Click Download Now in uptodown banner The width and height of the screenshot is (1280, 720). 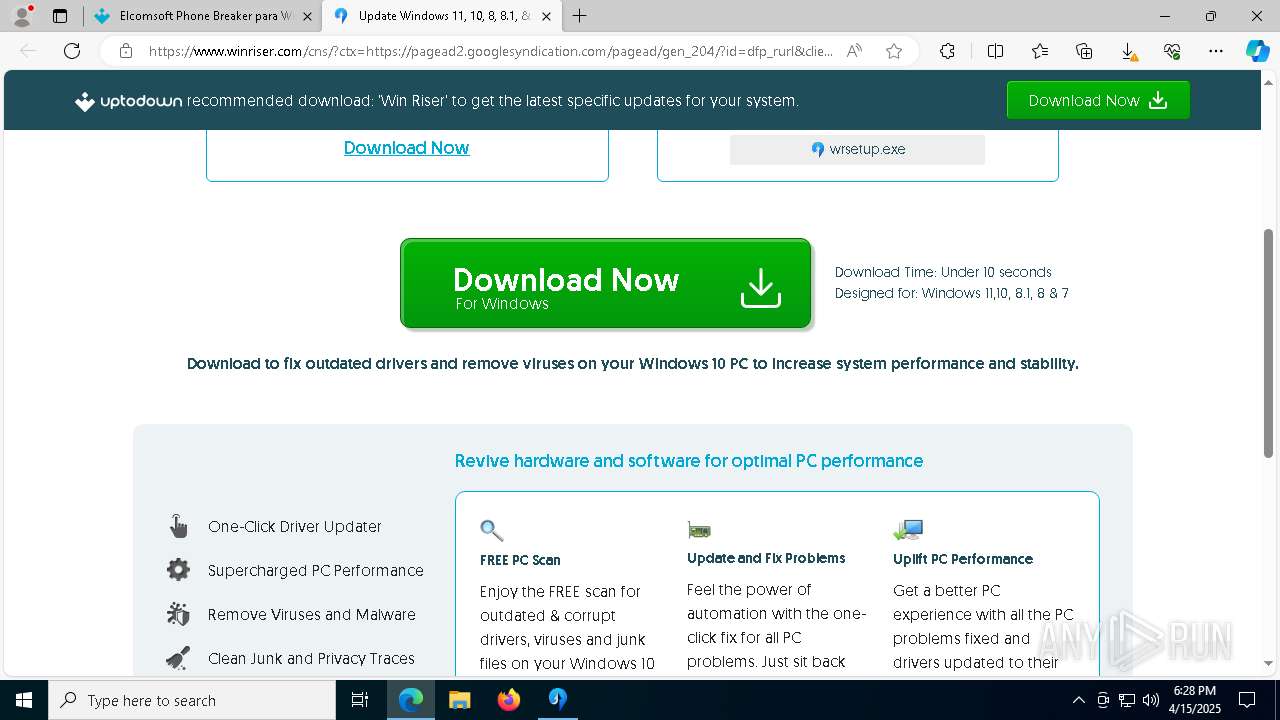tap(1098, 100)
